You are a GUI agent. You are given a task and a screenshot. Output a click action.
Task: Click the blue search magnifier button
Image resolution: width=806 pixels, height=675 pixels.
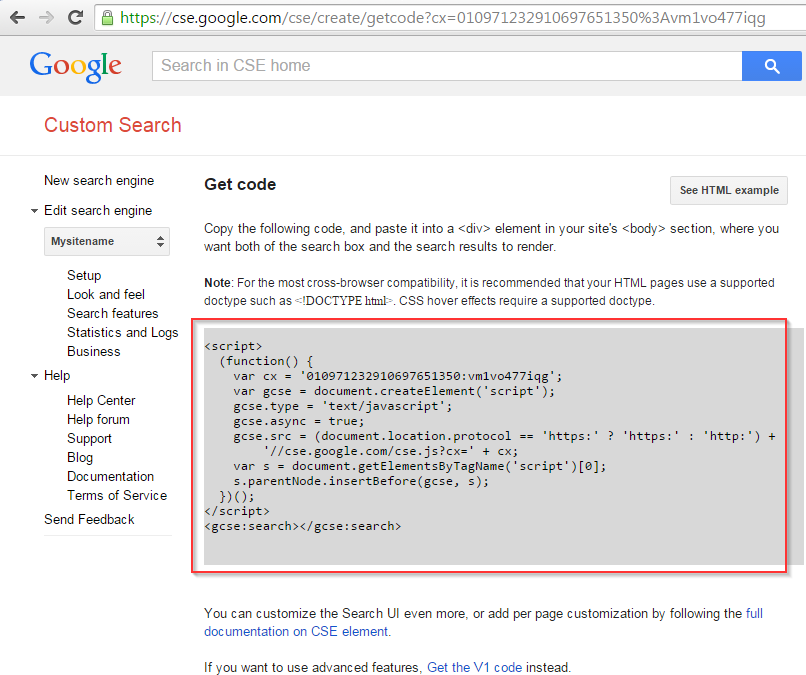point(772,66)
